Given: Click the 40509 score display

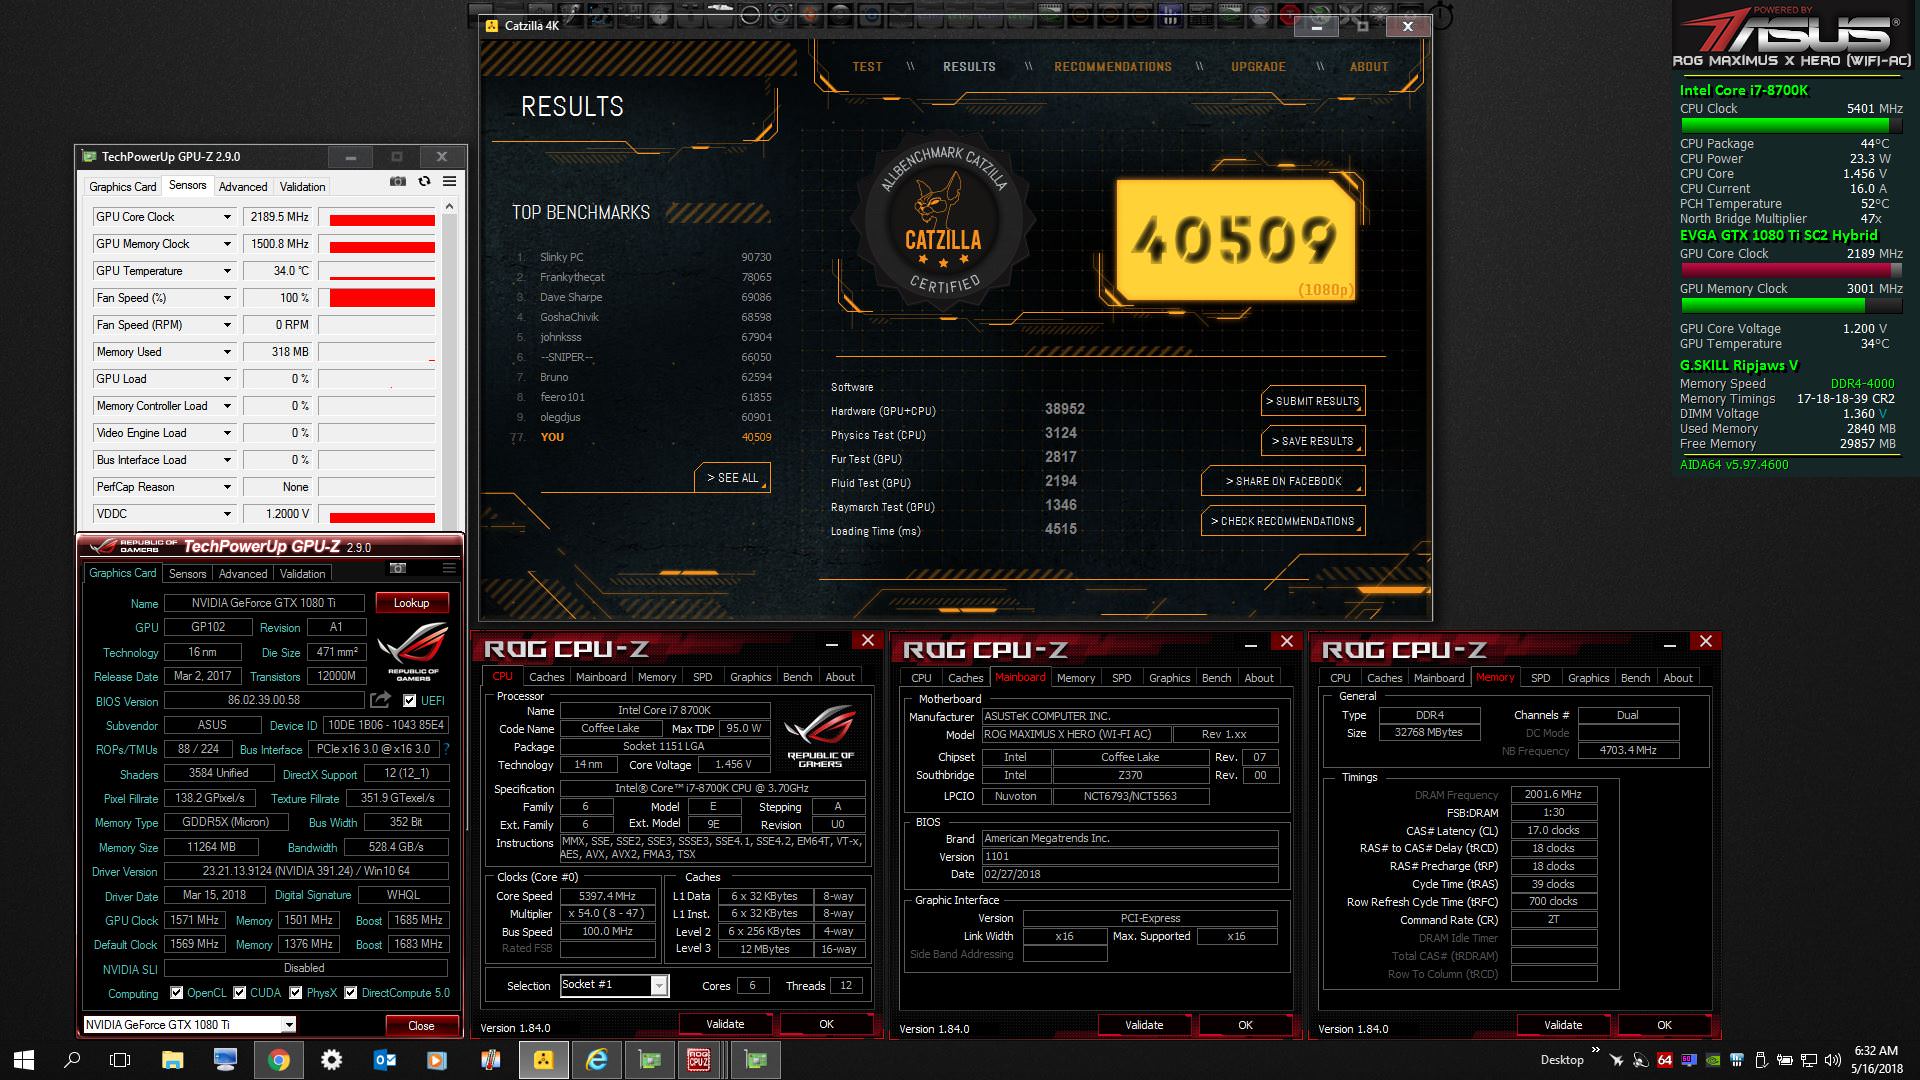Looking at the screenshot, I should (x=1235, y=240).
